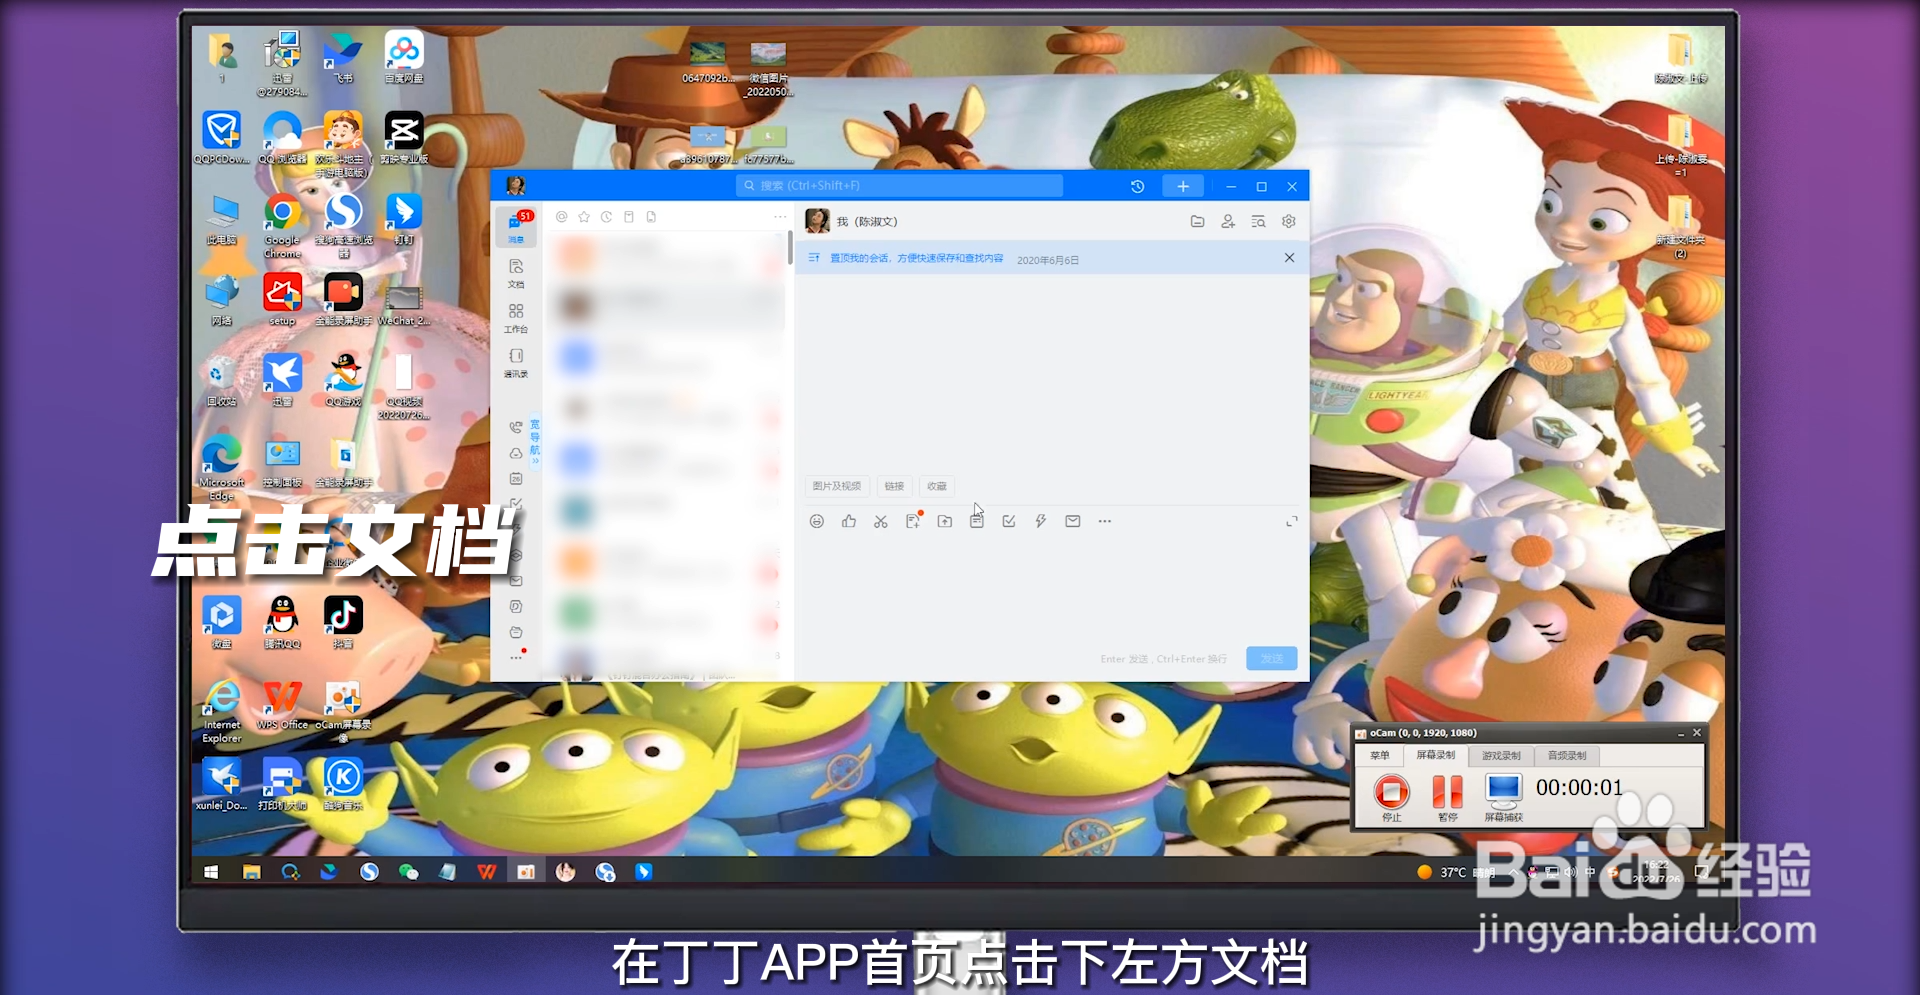Open the 消息 tab with the 51 badge
This screenshot has height=995, width=1920.
click(516, 227)
